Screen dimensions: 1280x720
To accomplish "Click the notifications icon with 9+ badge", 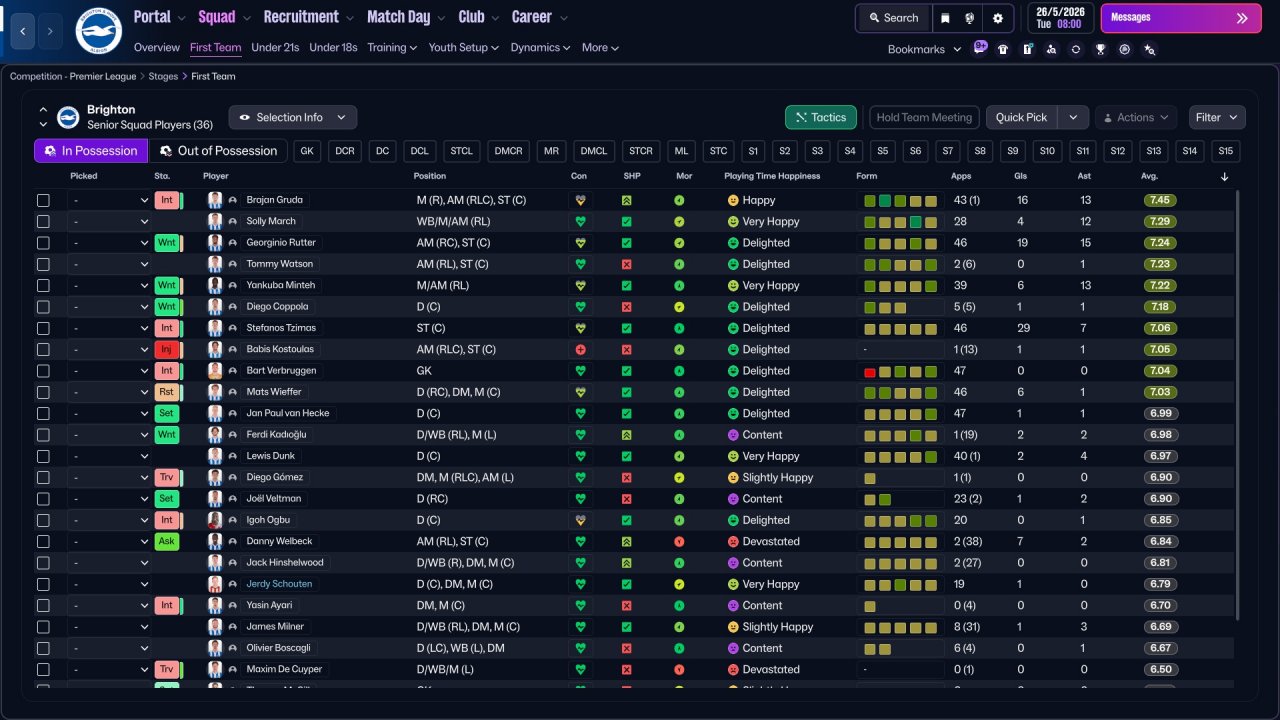I will pyautogui.click(x=979, y=48).
